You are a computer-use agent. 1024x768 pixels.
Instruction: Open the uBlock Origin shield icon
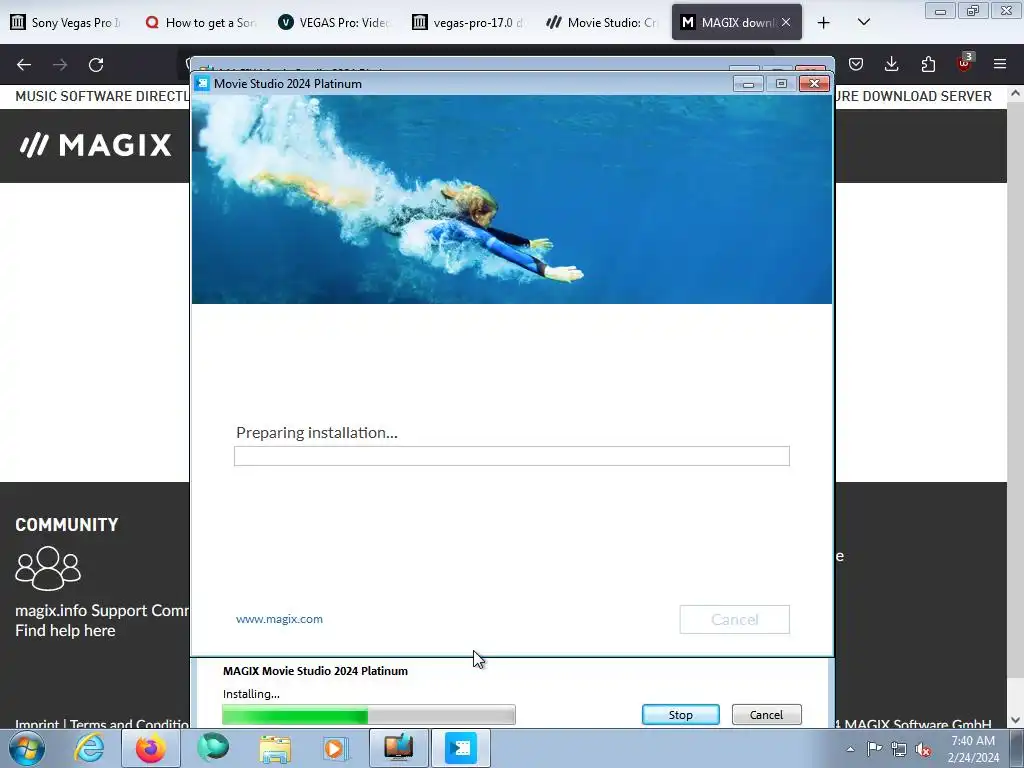965,63
